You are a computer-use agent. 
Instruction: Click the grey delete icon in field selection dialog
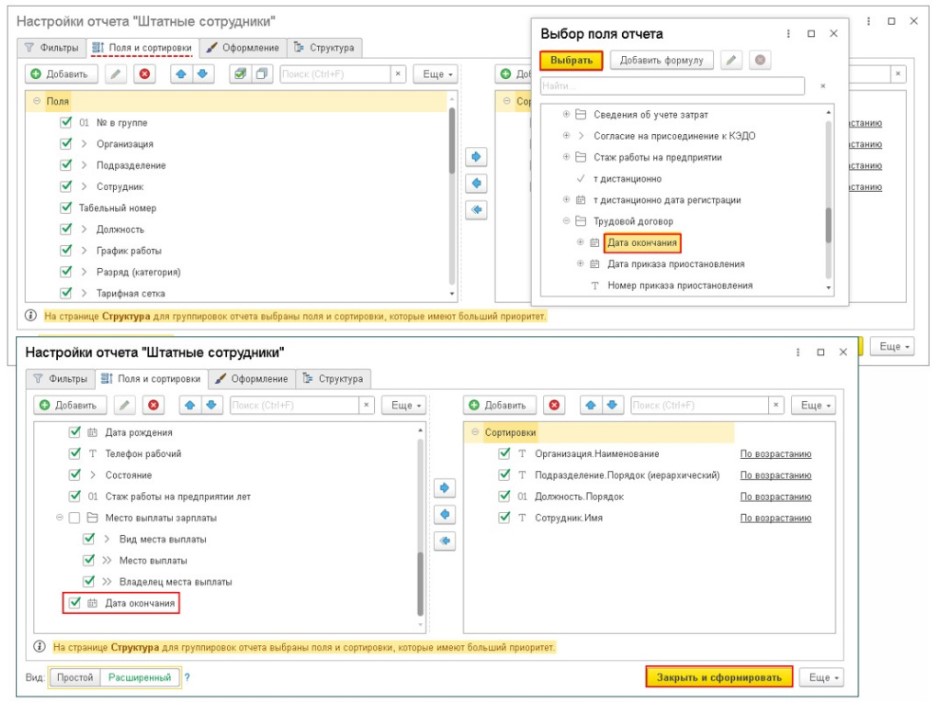pos(760,60)
